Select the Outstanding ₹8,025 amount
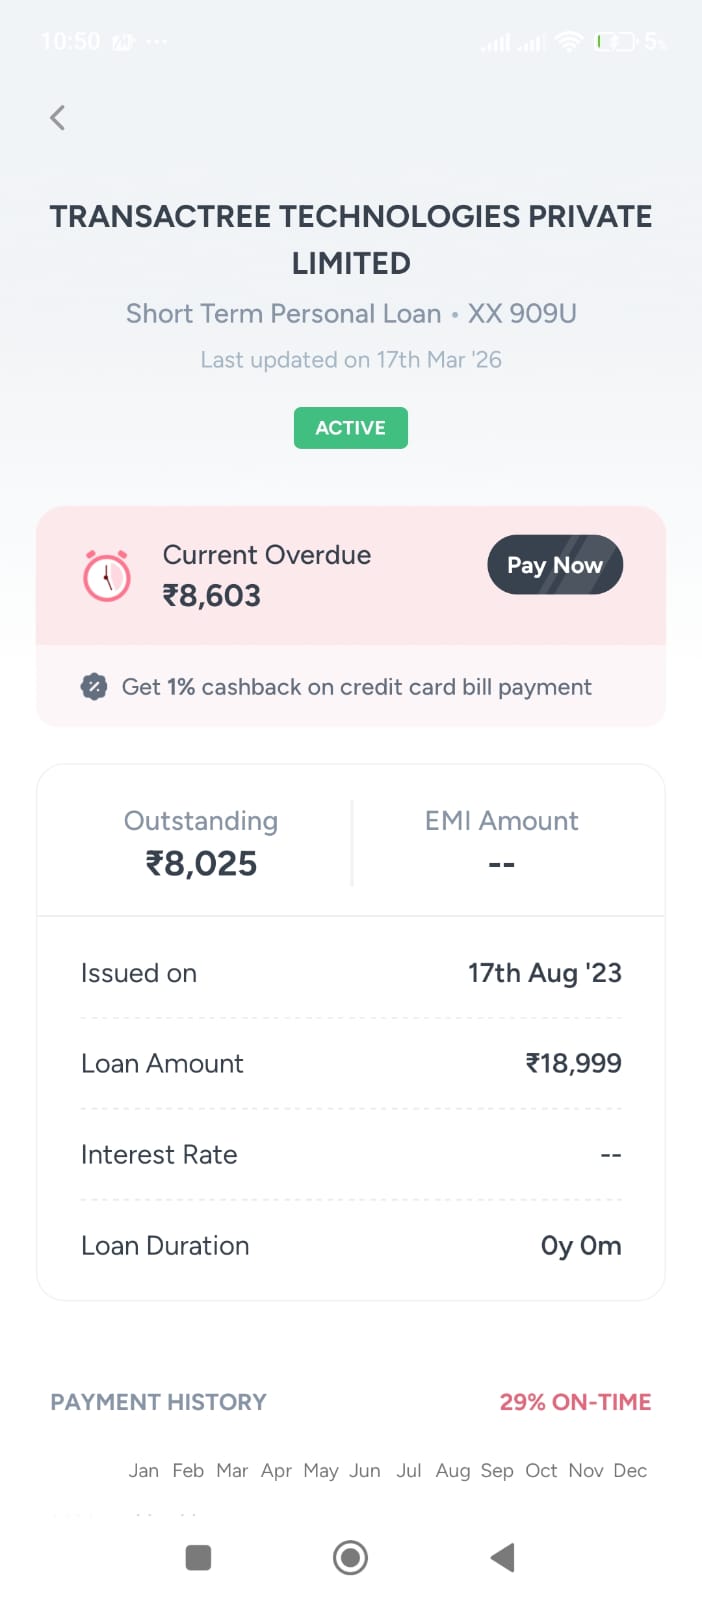 click(x=201, y=863)
